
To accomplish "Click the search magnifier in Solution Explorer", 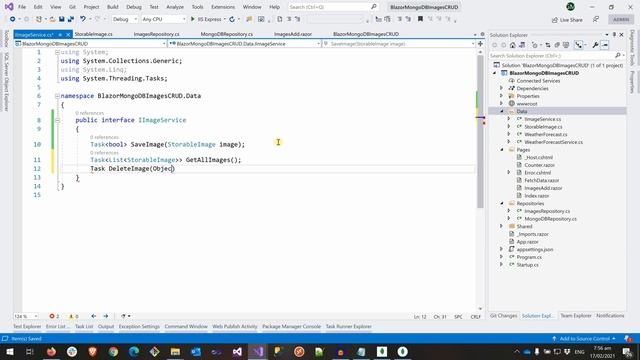I will (618, 55).
